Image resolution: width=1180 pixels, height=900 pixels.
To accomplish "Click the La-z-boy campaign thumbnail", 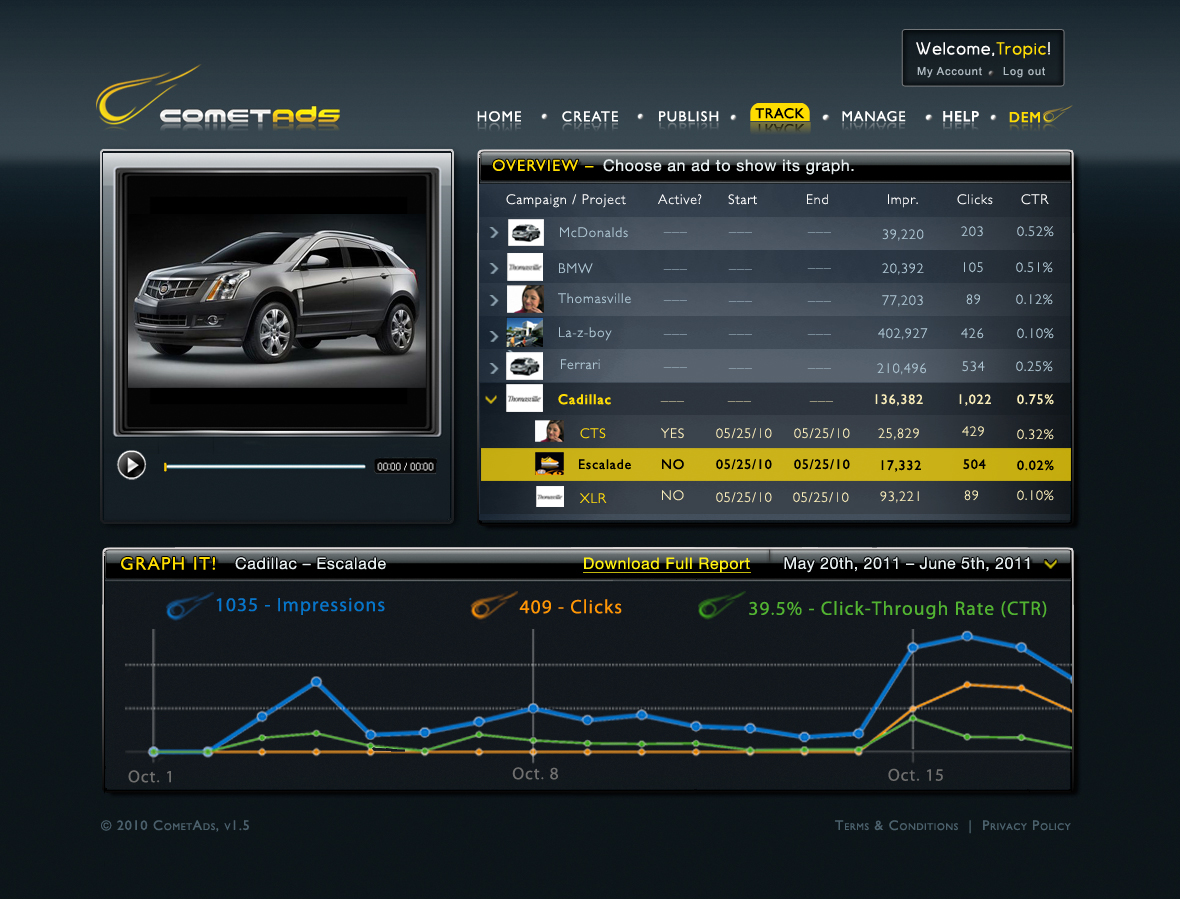I will click(525, 333).
